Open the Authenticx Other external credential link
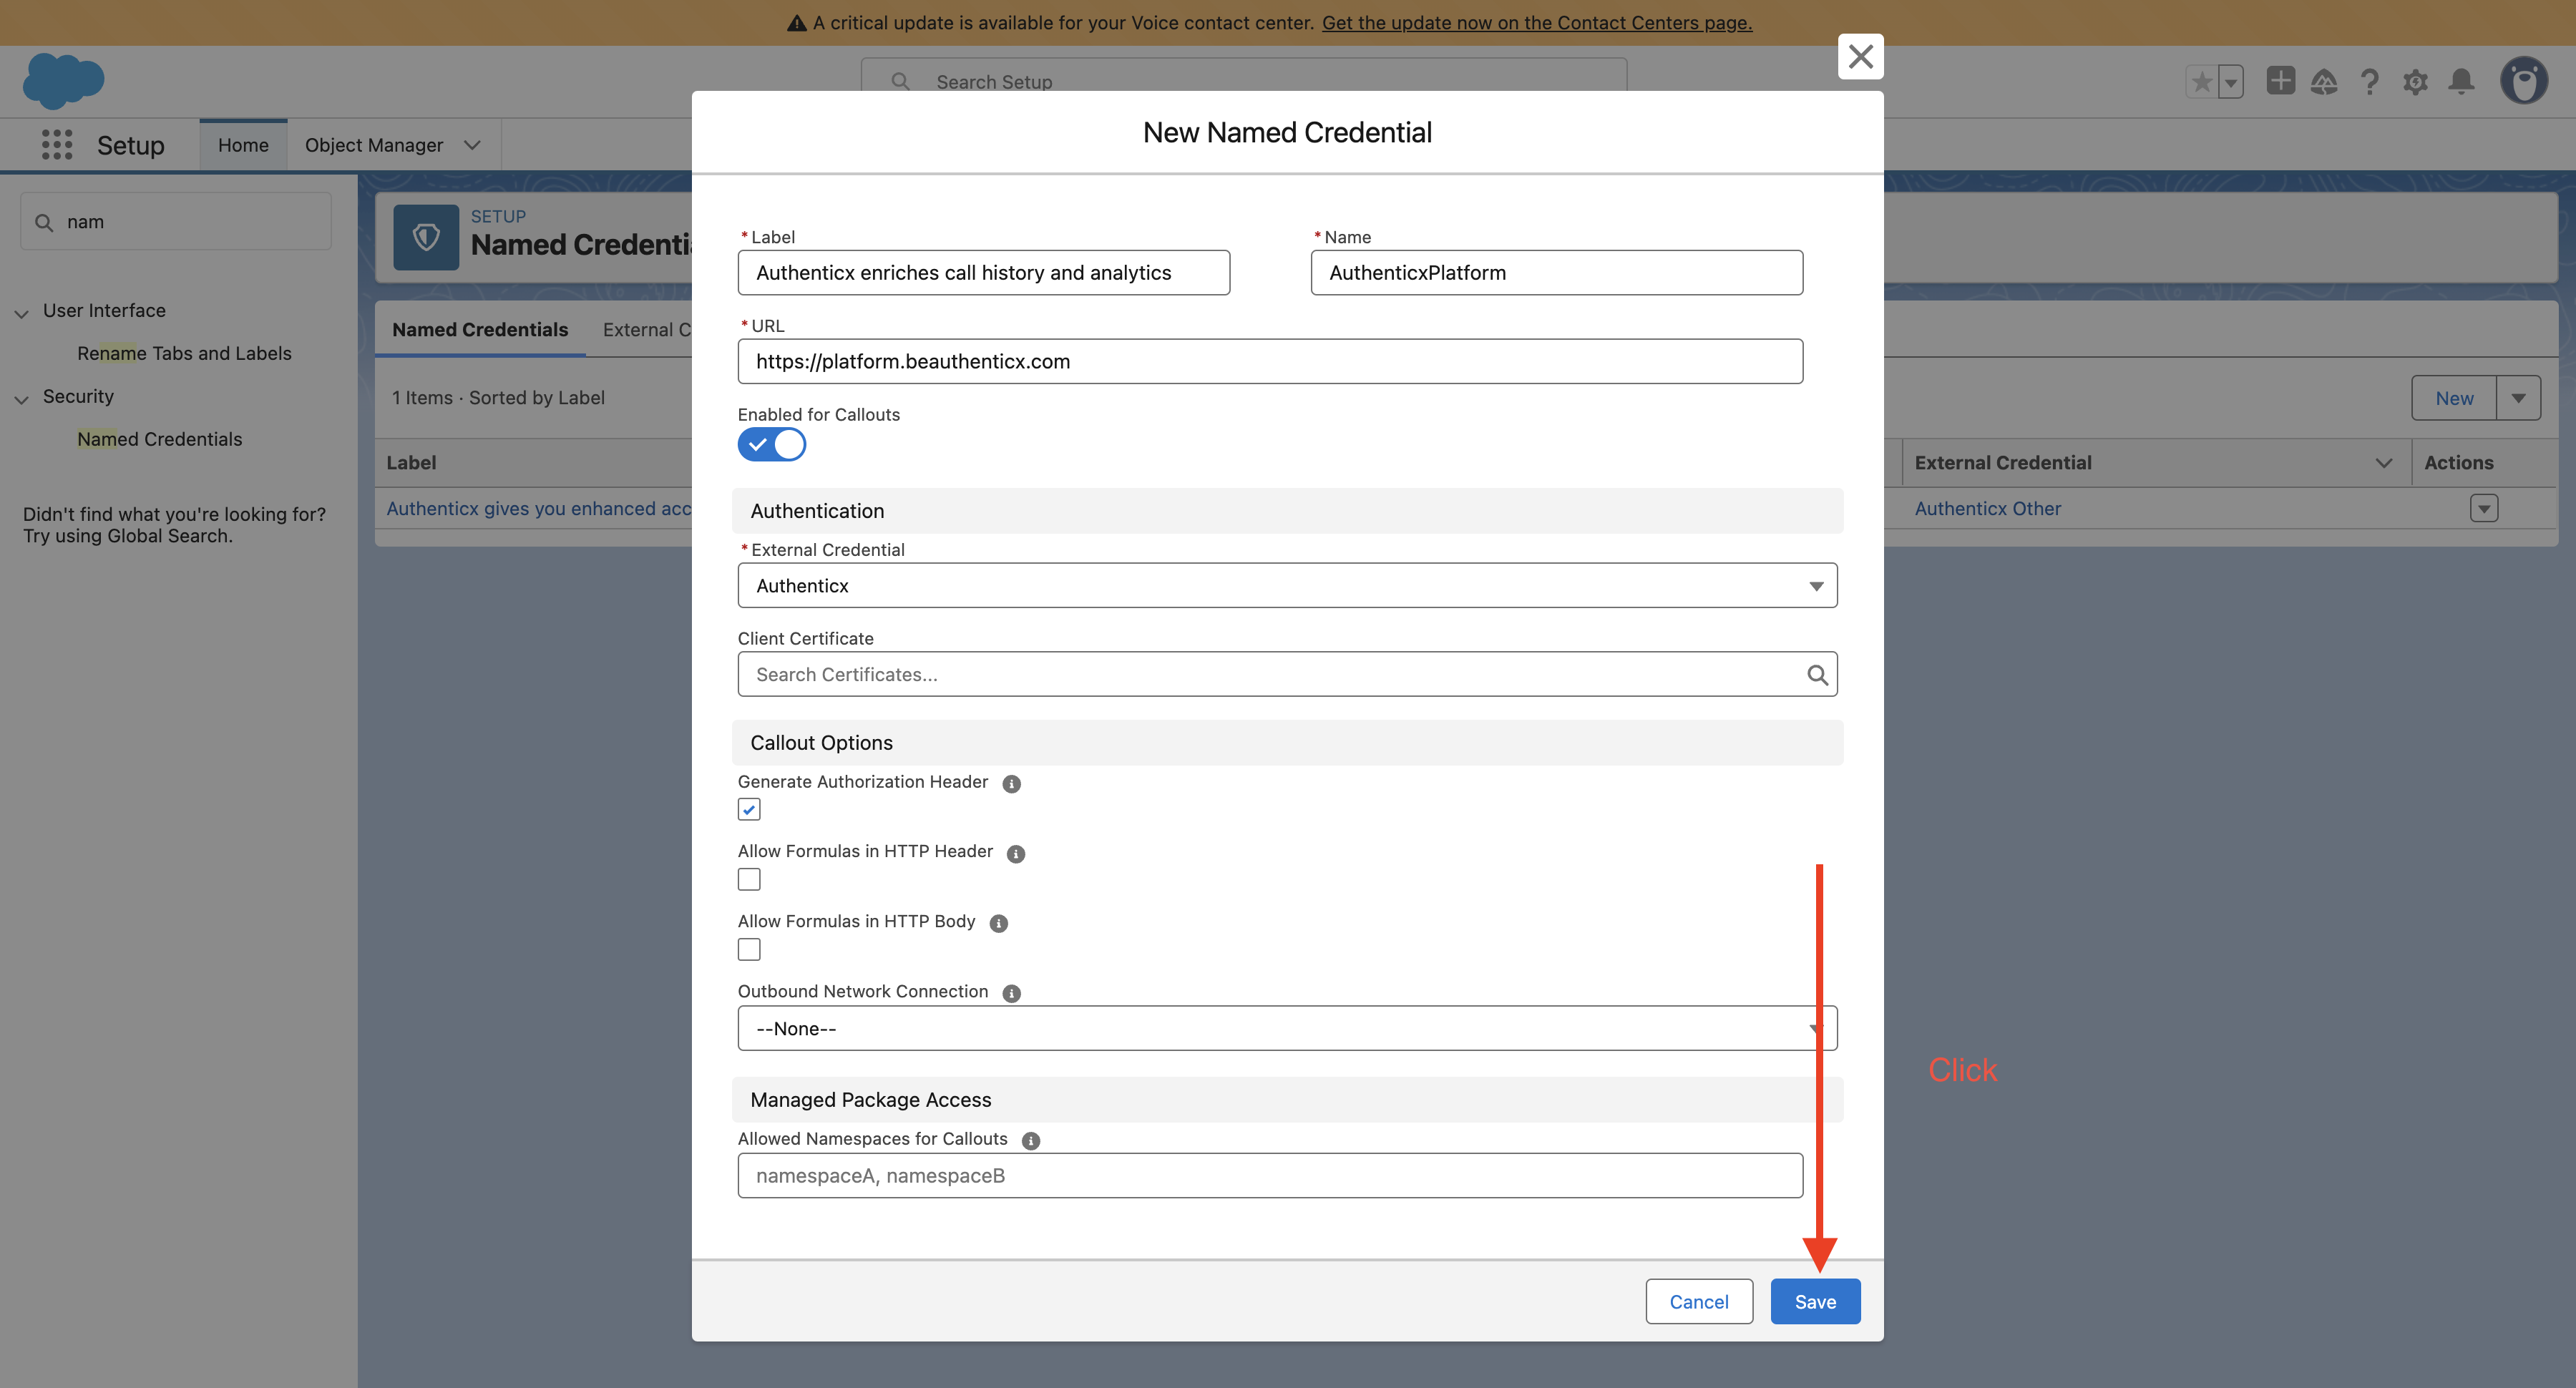2576x1388 pixels. 1987,508
